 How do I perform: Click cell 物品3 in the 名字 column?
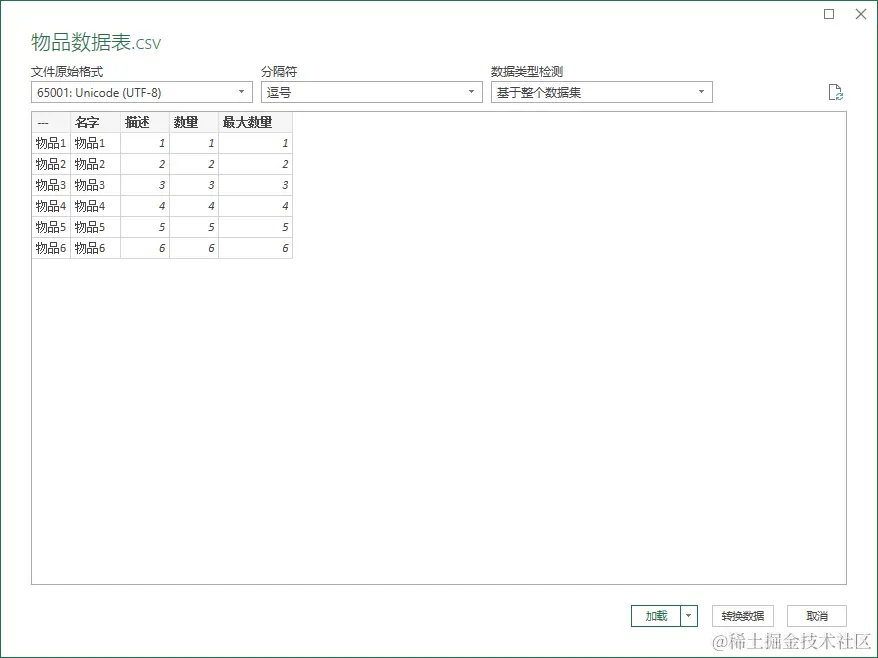(x=88, y=185)
